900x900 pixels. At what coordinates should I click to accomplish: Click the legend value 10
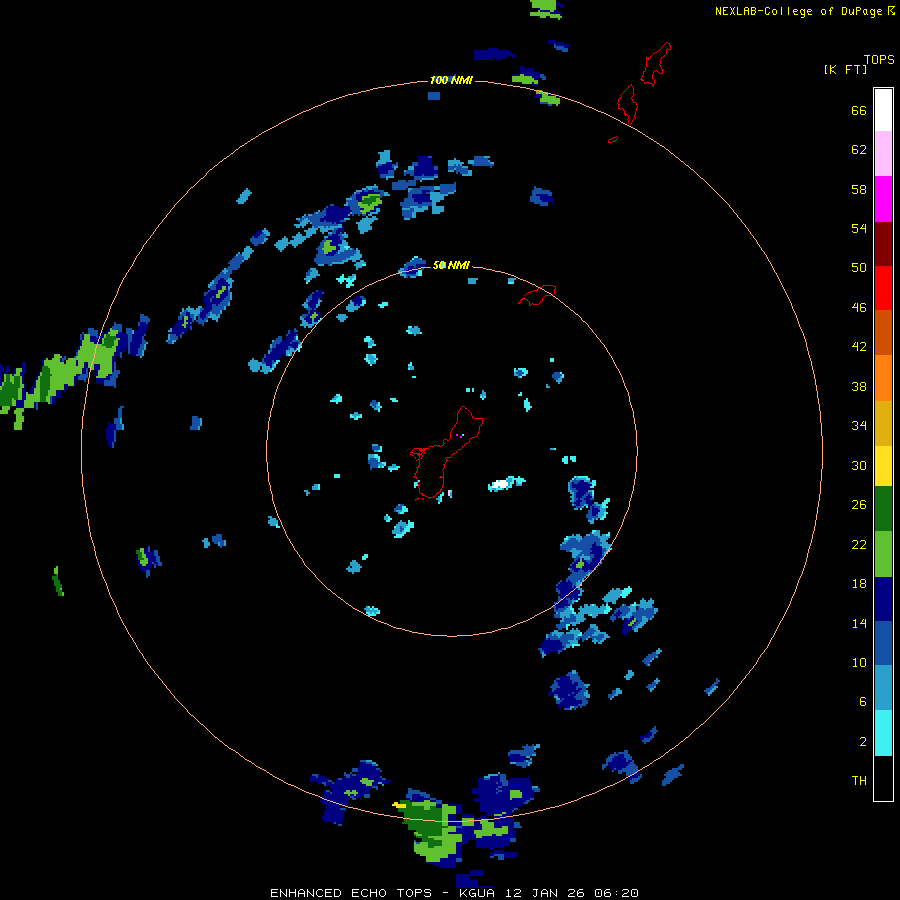859,663
